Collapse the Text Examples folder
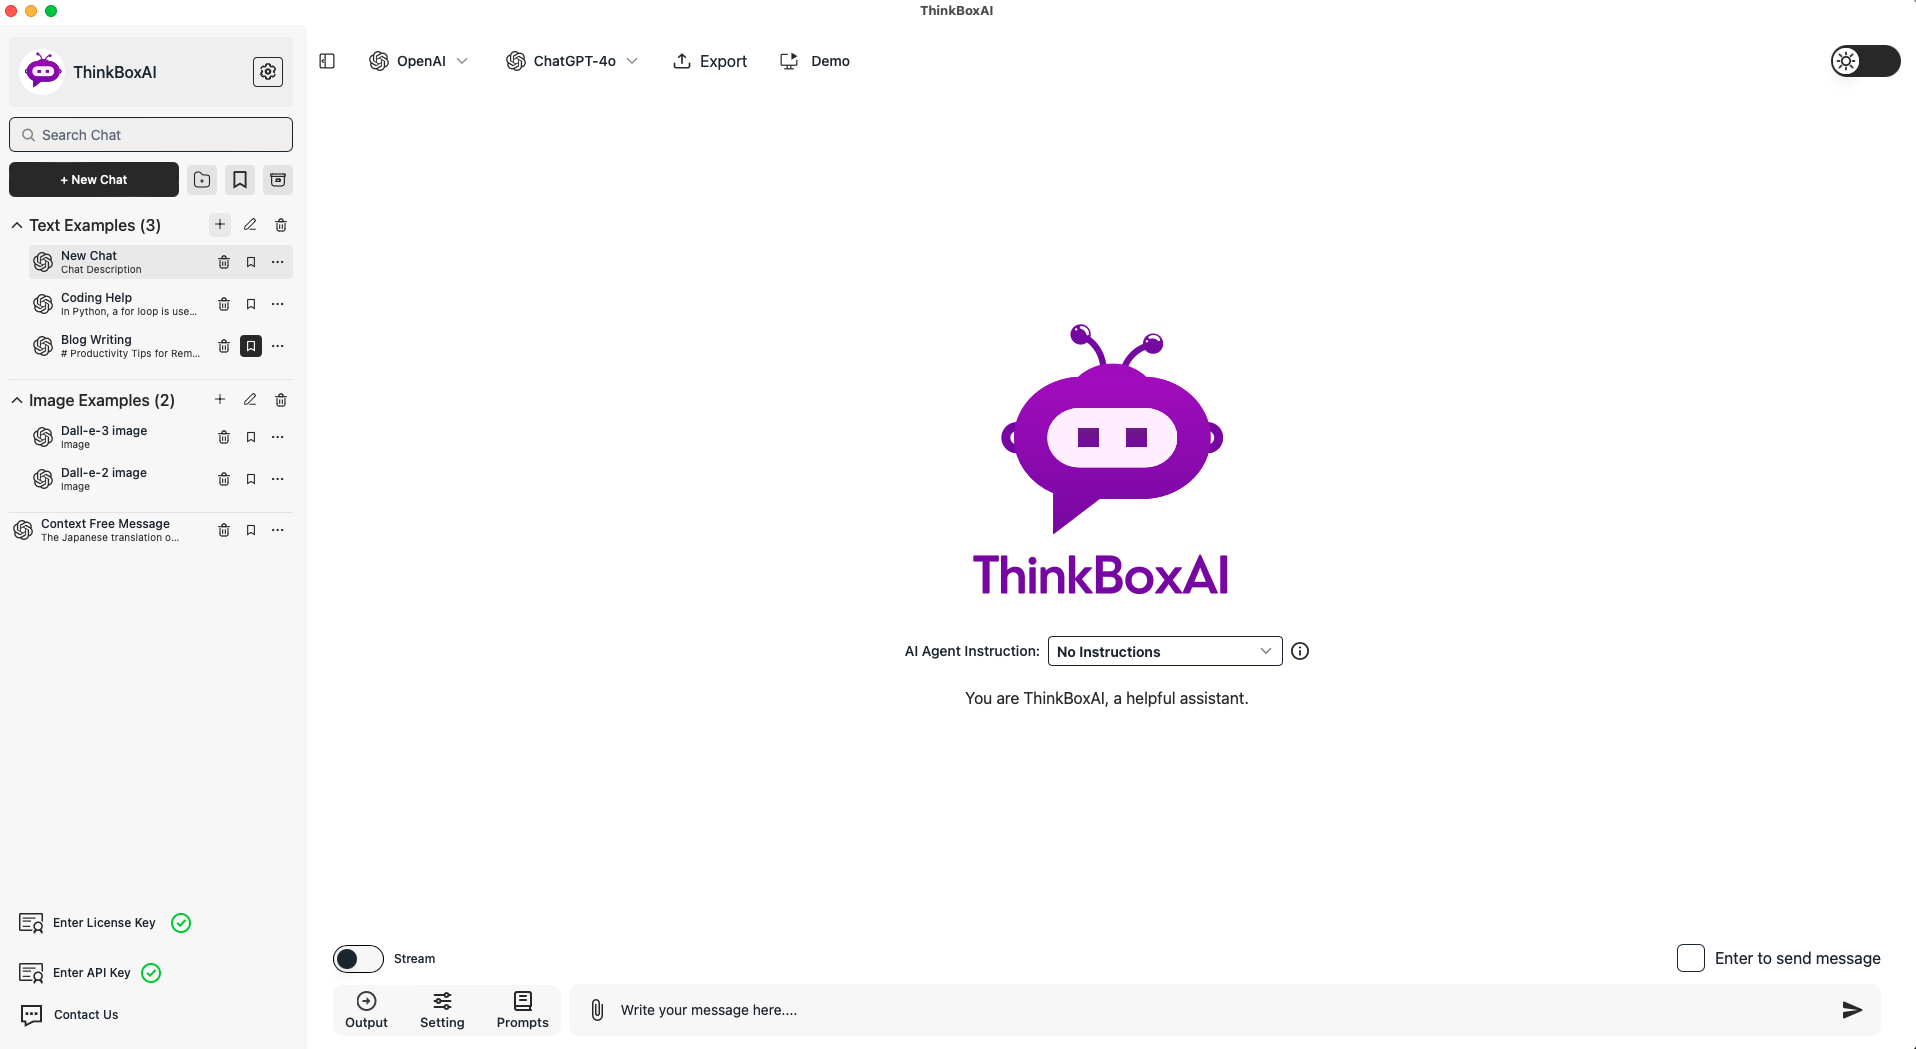Screen dimensions: 1916x1049 (x=17, y=225)
